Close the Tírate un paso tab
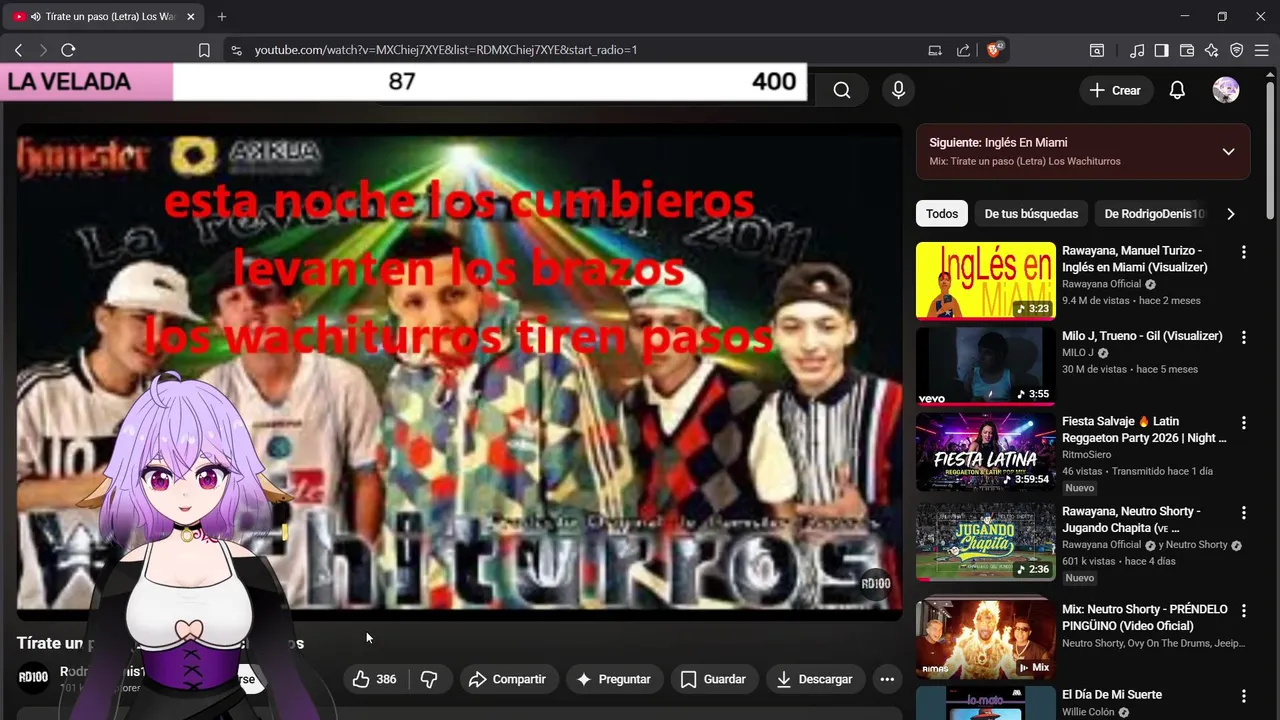 [x=191, y=17]
